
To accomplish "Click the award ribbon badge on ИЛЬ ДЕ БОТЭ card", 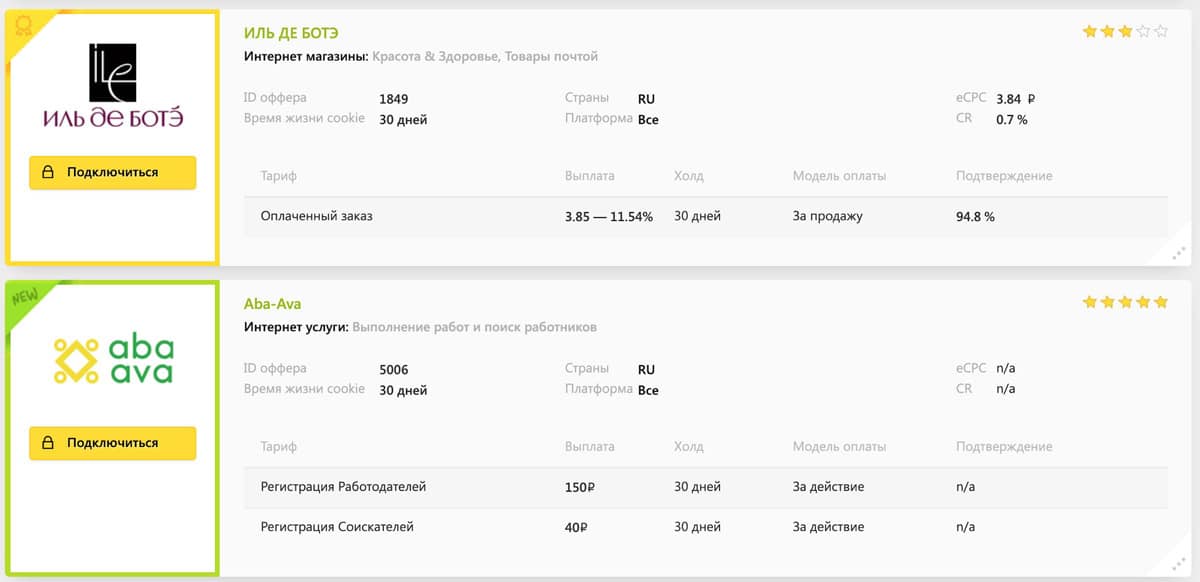I will (x=22, y=26).
